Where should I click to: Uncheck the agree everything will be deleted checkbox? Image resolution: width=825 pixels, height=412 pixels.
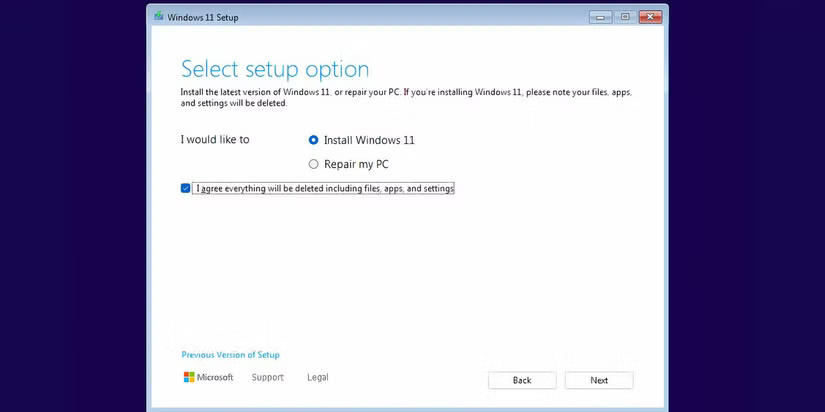tap(185, 188)
